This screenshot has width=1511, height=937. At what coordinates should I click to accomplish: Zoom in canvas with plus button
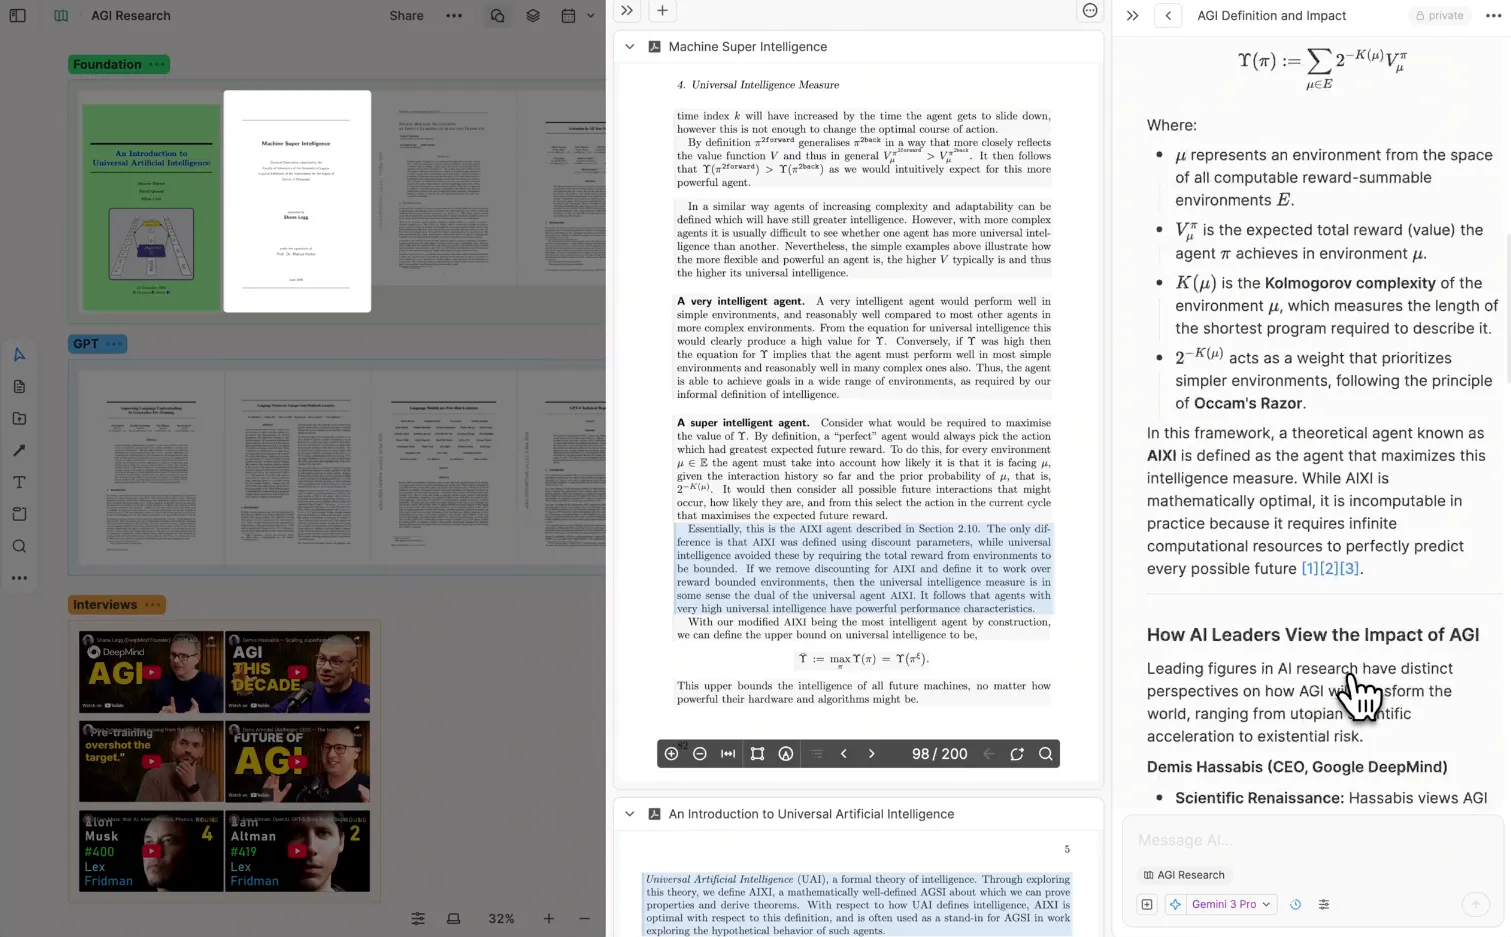(x=548, y=919)
